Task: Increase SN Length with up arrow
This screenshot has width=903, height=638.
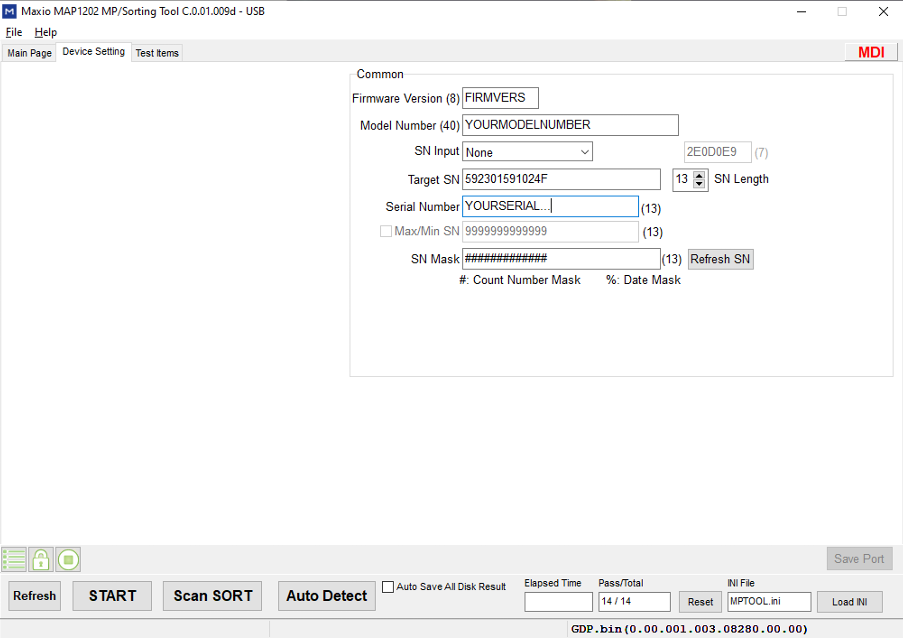Action: coord(699,176)
